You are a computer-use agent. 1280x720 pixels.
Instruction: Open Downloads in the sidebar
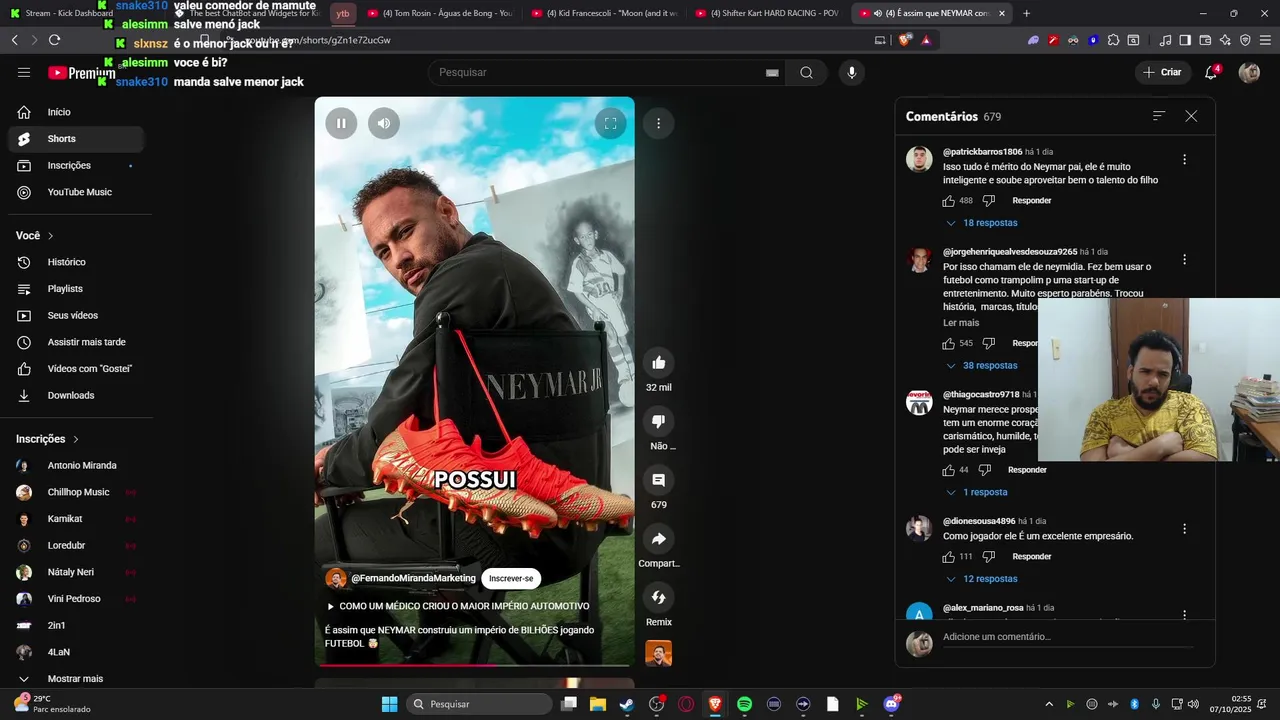(75, 395)
